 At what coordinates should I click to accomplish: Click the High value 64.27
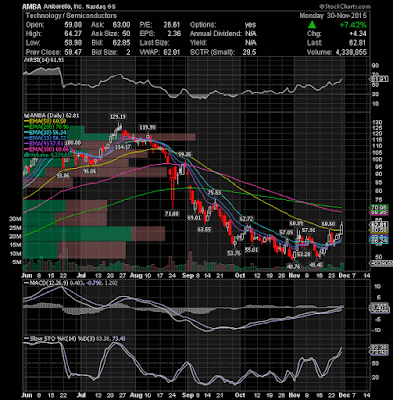pos(73,34)
